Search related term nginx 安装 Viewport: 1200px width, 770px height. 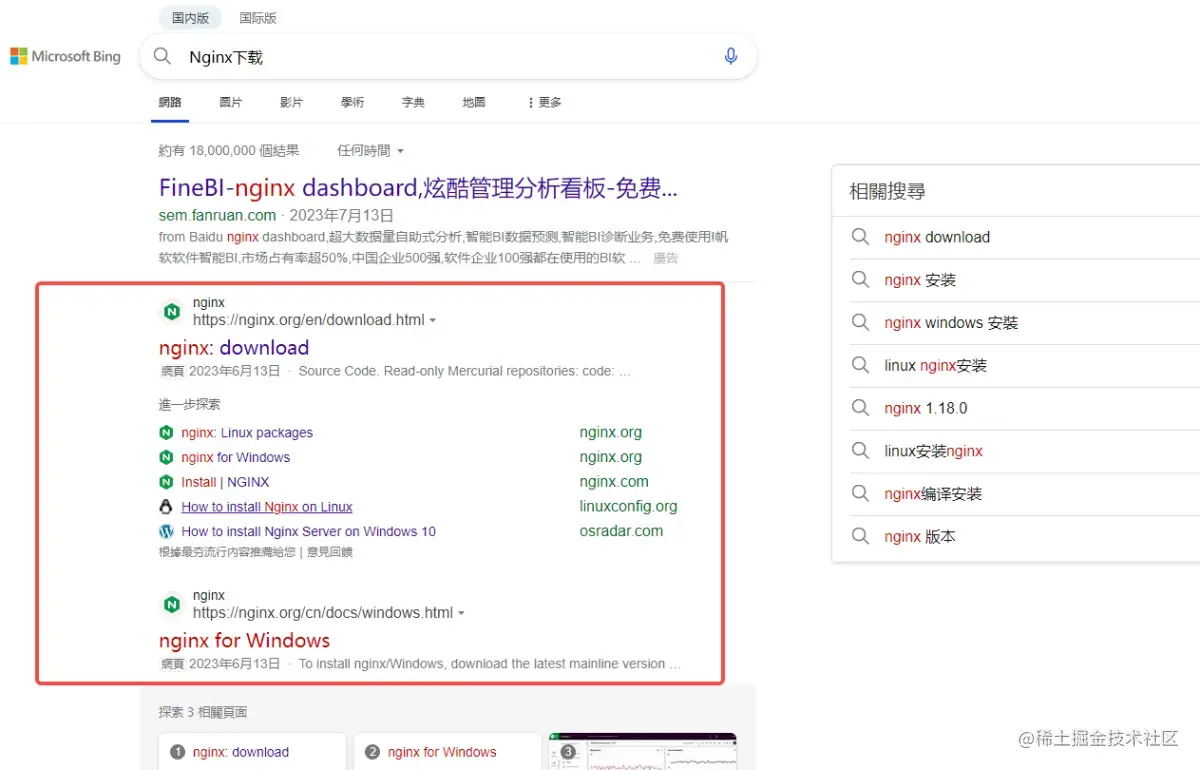point(920,280)
